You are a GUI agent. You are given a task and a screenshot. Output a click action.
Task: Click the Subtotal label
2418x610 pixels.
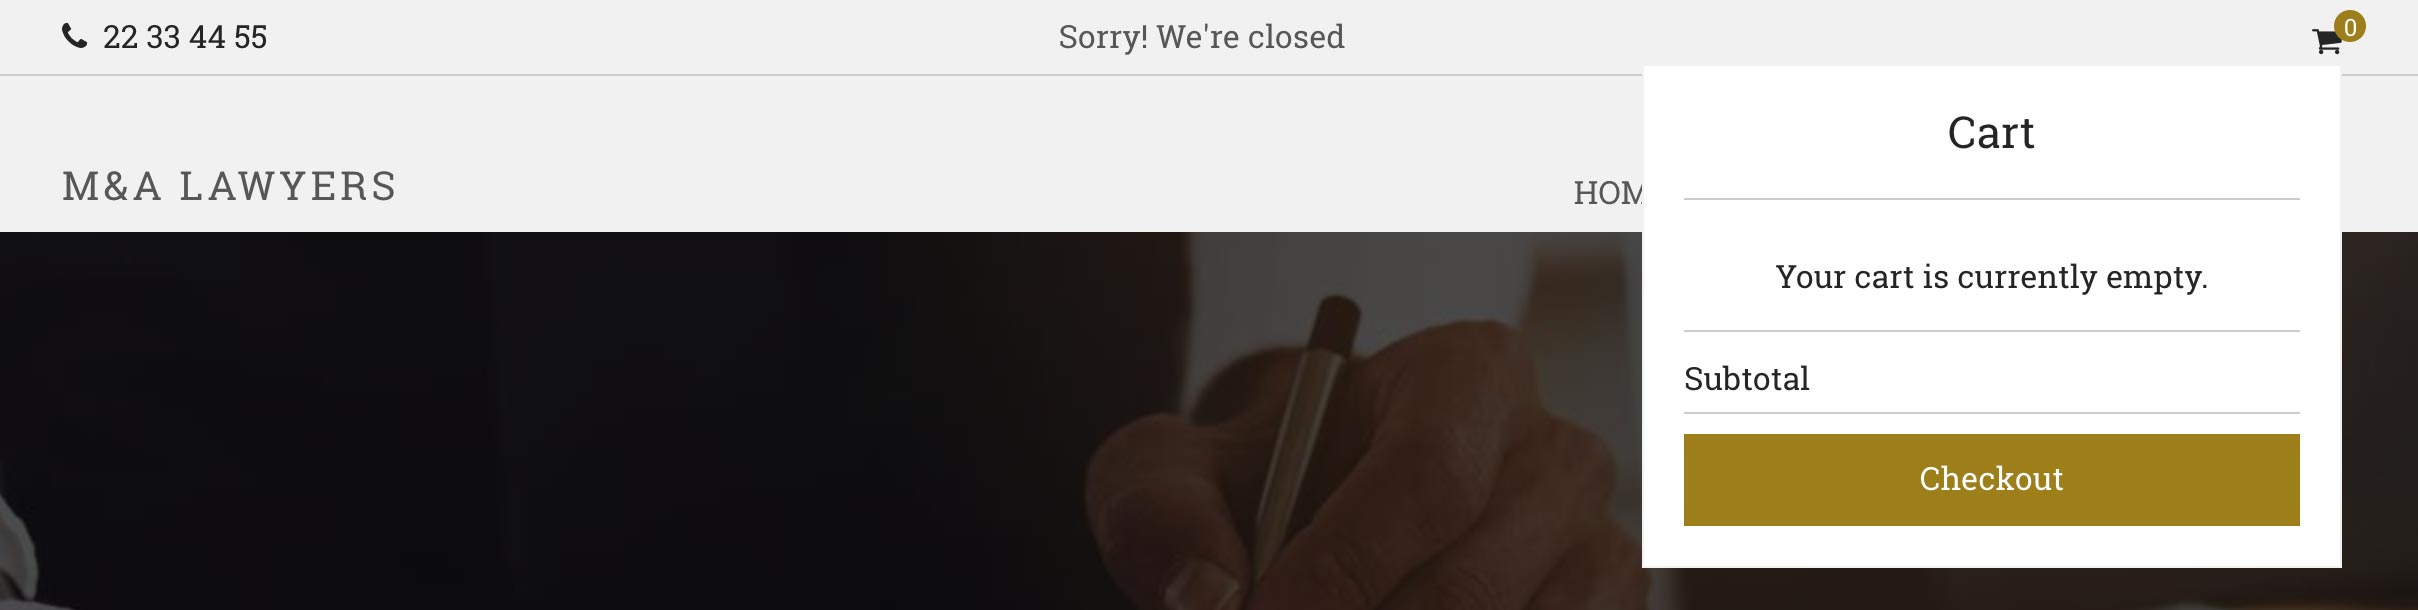[x=1747, y=379]
